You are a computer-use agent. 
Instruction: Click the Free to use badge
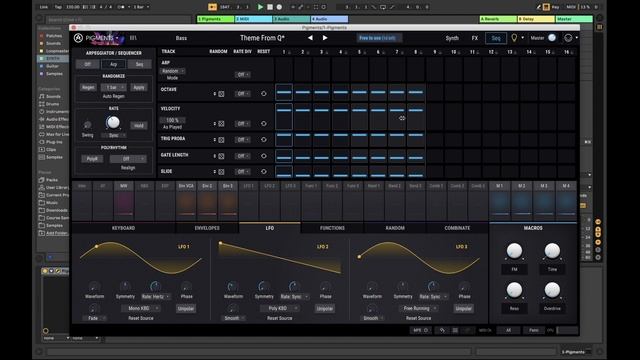378,38
